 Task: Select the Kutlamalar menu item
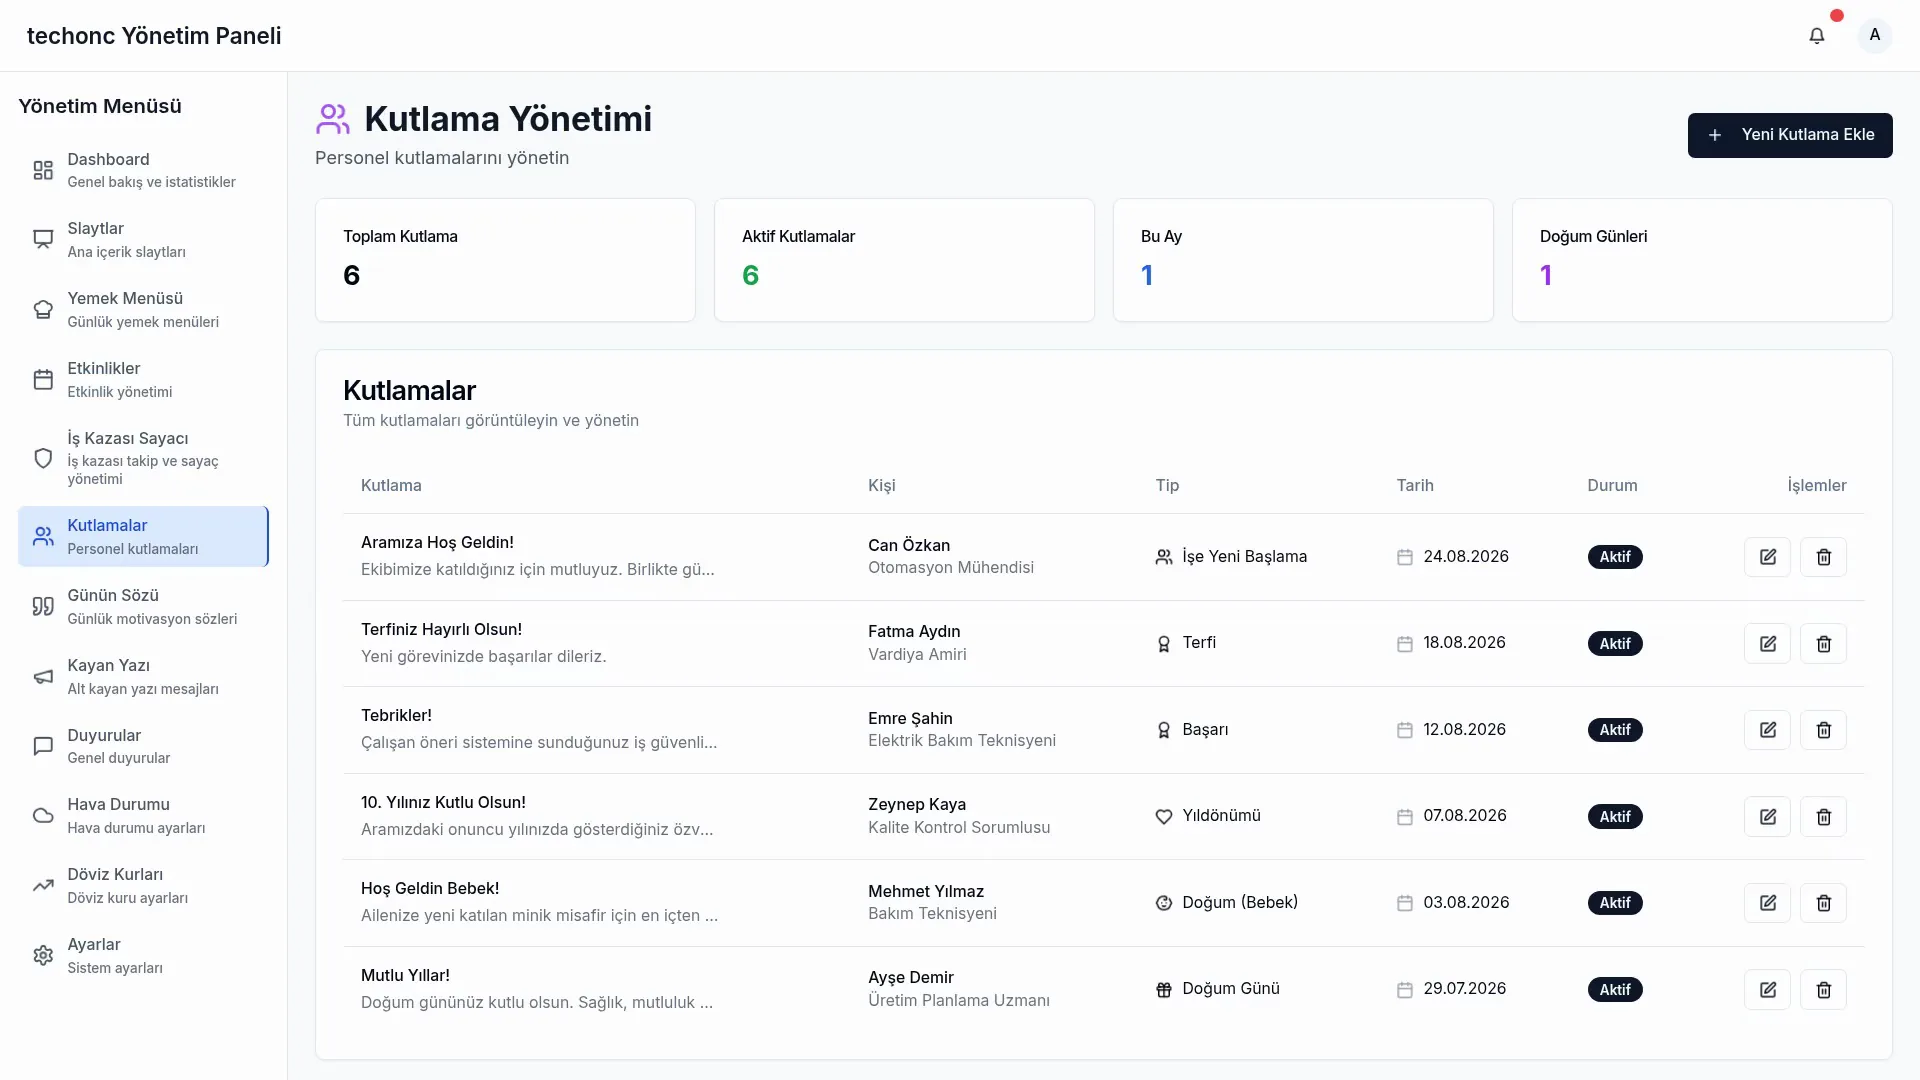(143, 537)
